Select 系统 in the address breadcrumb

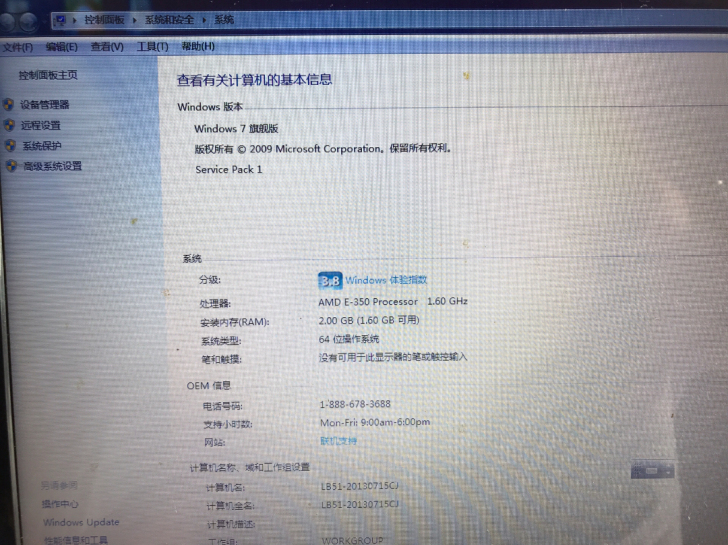(224, 20)
